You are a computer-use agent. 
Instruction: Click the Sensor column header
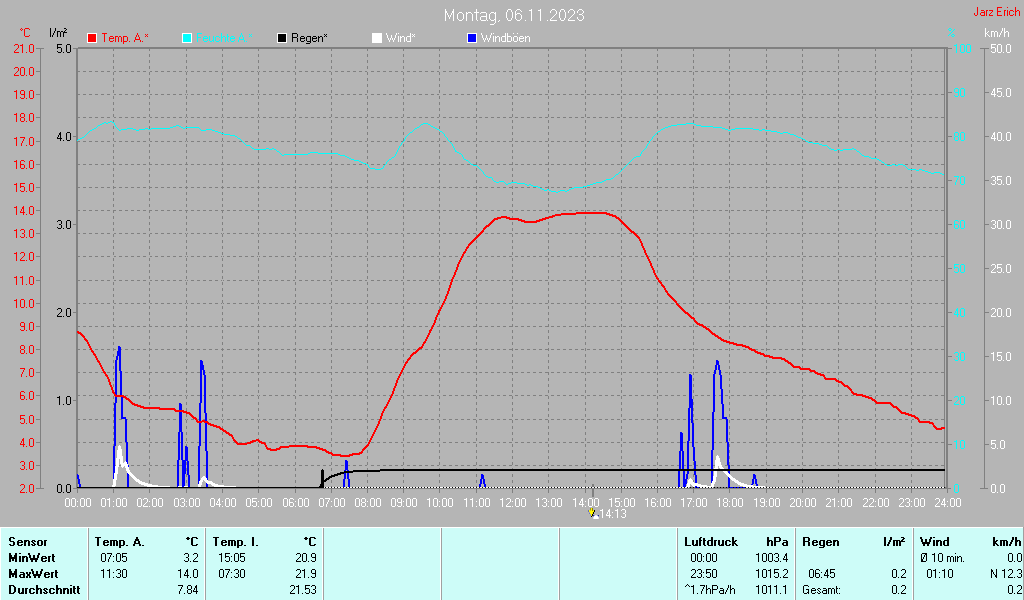(26, 541)
